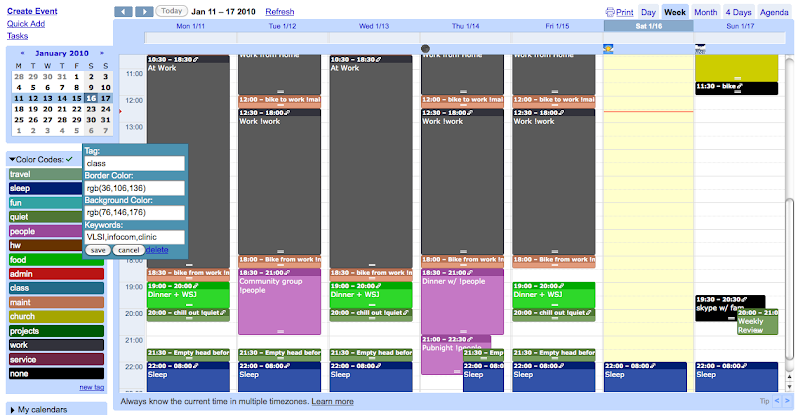Go to previous month in mini calendar
The width and height of the screenshot is (800, 415).
22,53
